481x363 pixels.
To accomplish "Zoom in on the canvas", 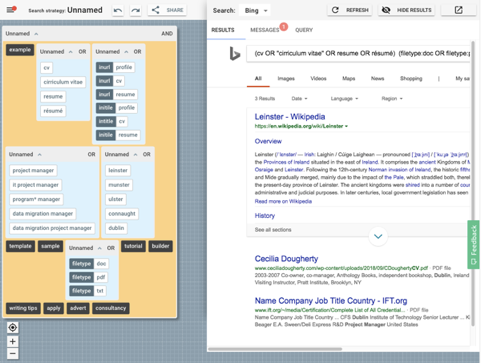I will [13, 341].
